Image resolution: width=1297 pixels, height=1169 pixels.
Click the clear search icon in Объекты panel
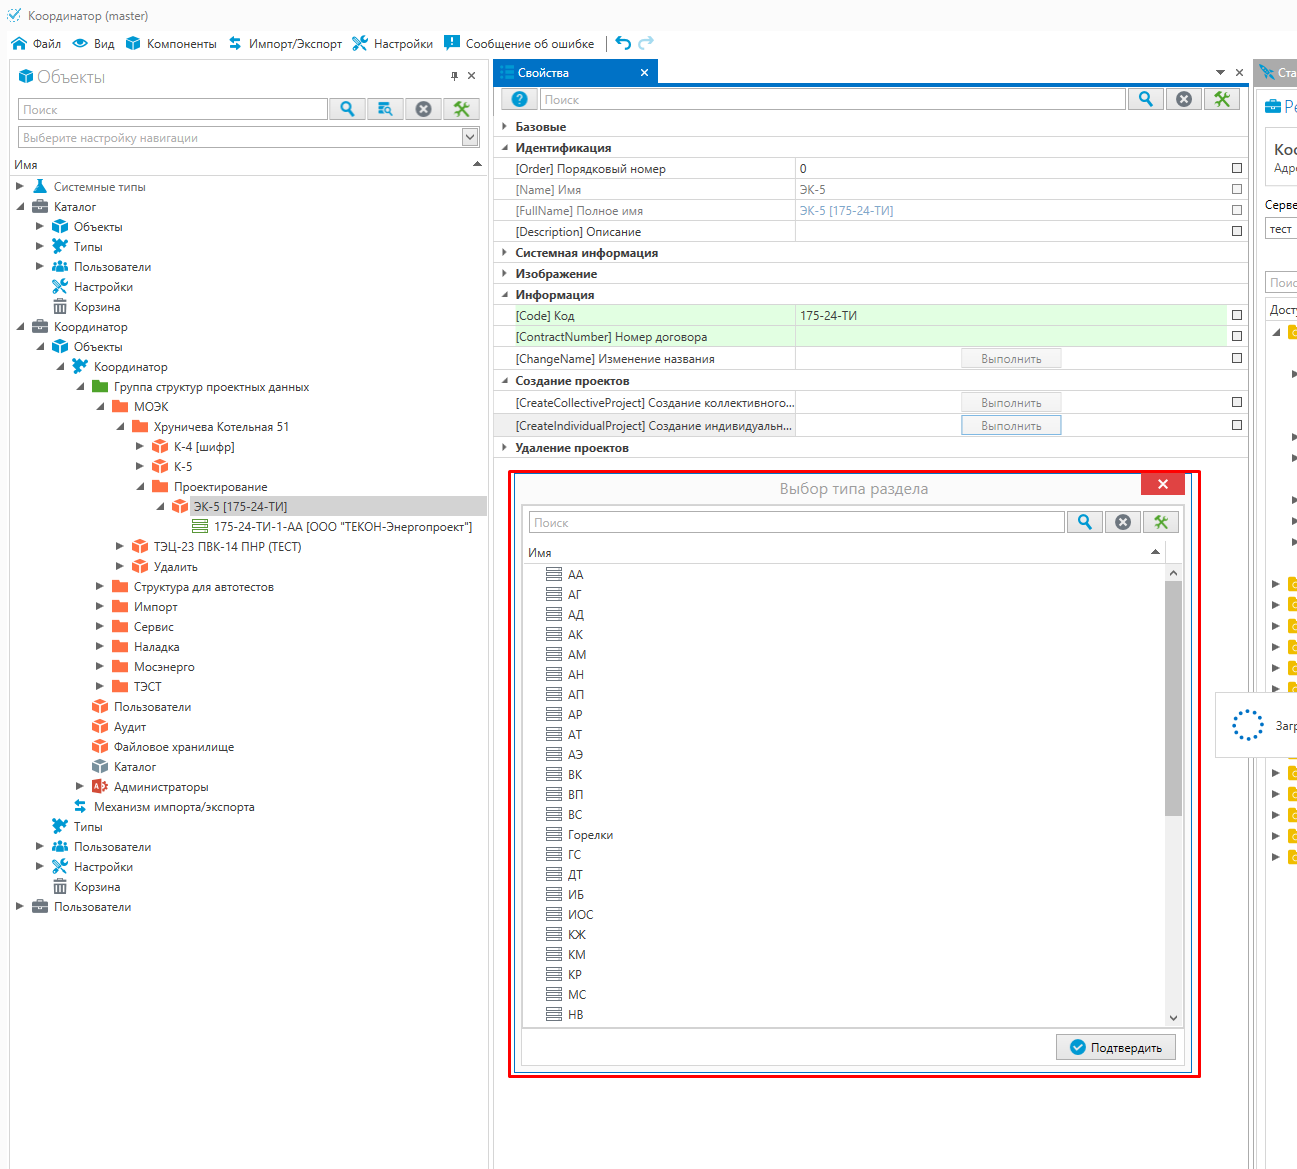[423, 109]
